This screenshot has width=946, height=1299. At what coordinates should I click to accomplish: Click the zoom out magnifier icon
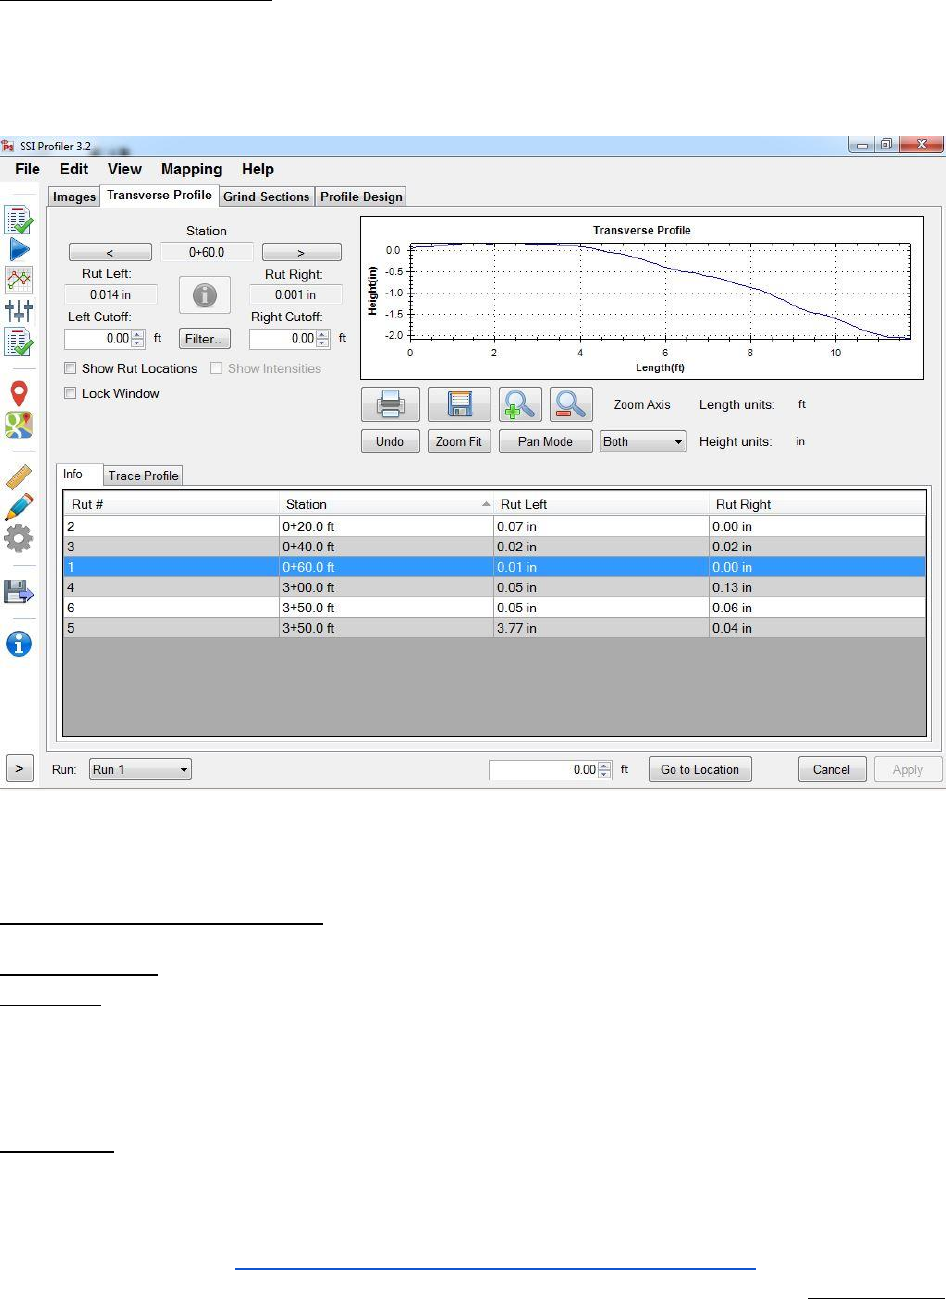tap(571, 405)
